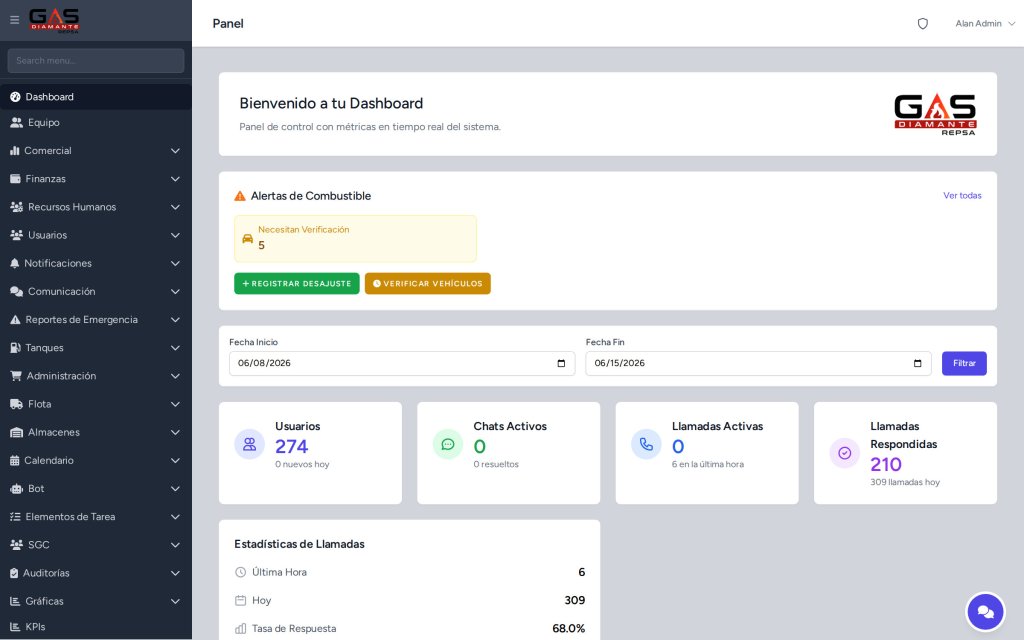Click the Administración shopping cart icon
Image resolution: width=1024 pixels, height=640 pixels.
16,376
